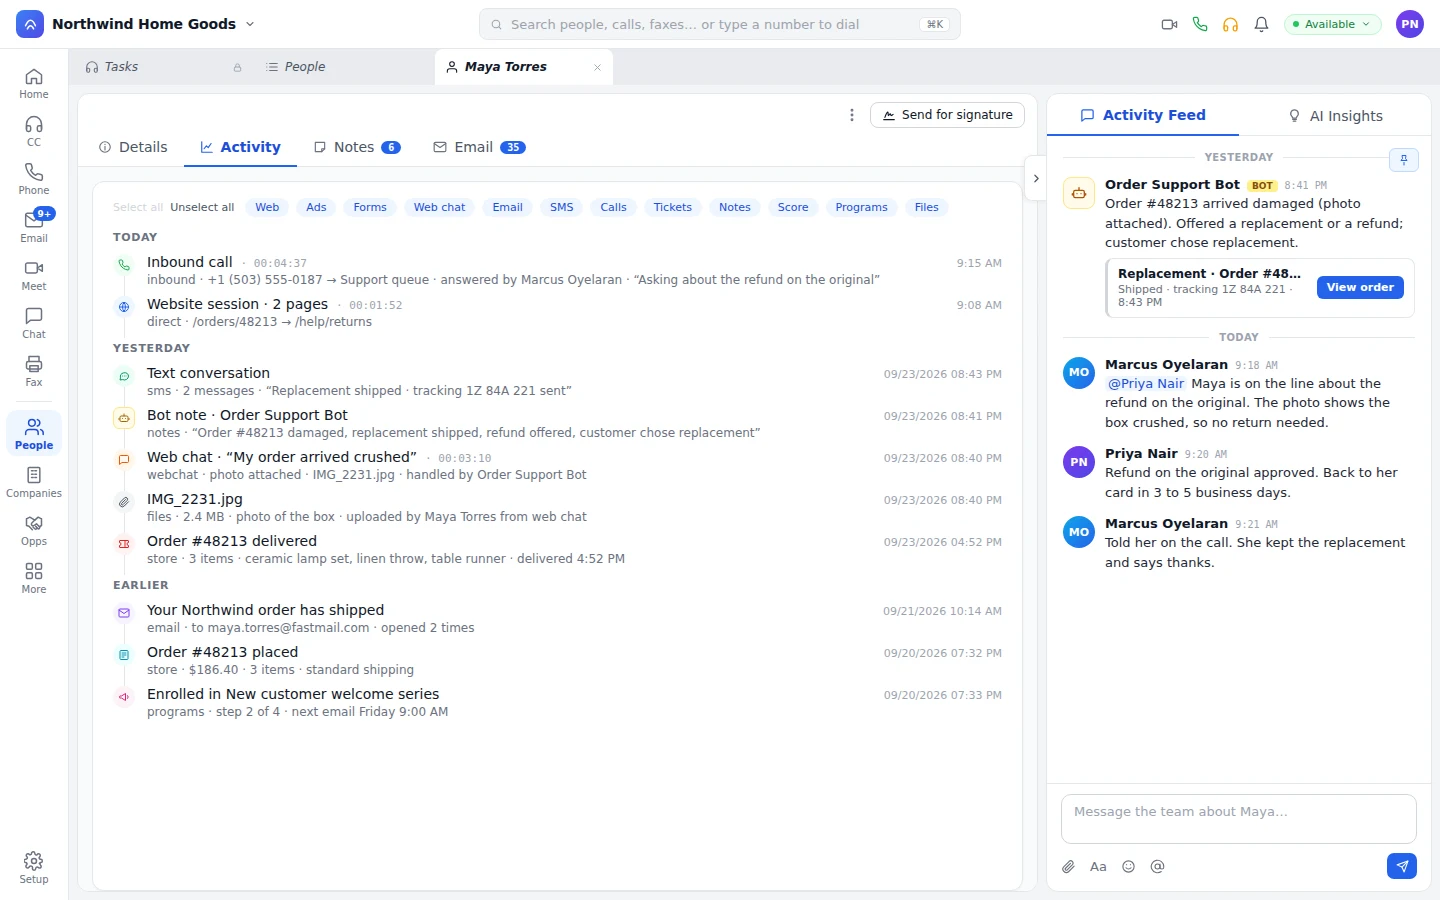Close the Maya Torres tab
The width and height of the screenshot is (1440, 900).
click(598, 67)
